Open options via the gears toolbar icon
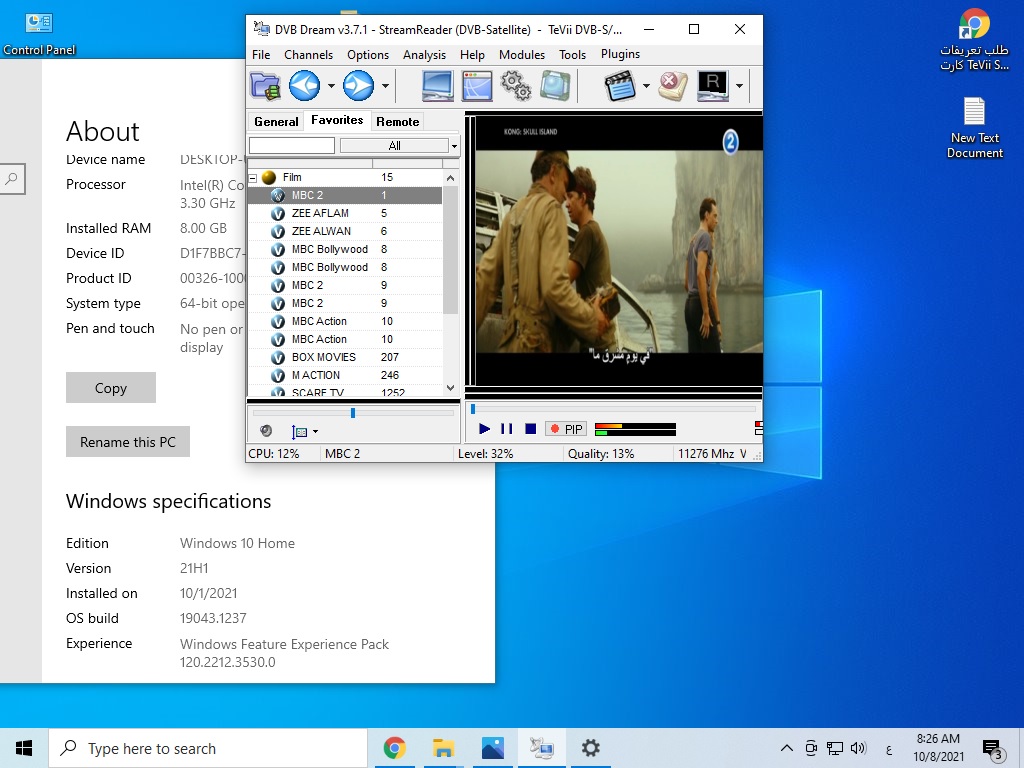This screenshot has width=1024, height=768. 516,86
